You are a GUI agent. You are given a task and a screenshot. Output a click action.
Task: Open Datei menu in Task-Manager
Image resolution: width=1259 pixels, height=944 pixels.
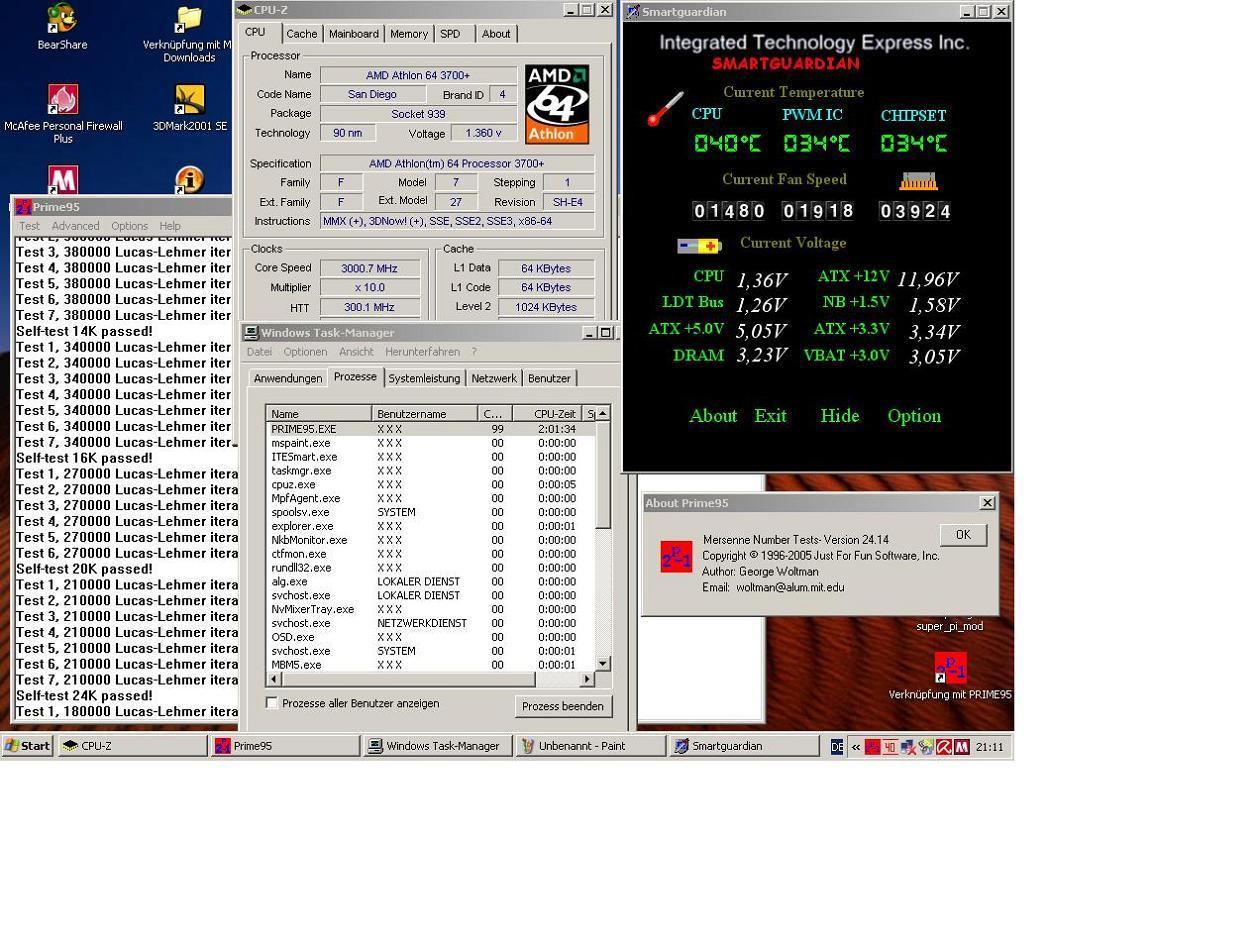tap(259, 352)
